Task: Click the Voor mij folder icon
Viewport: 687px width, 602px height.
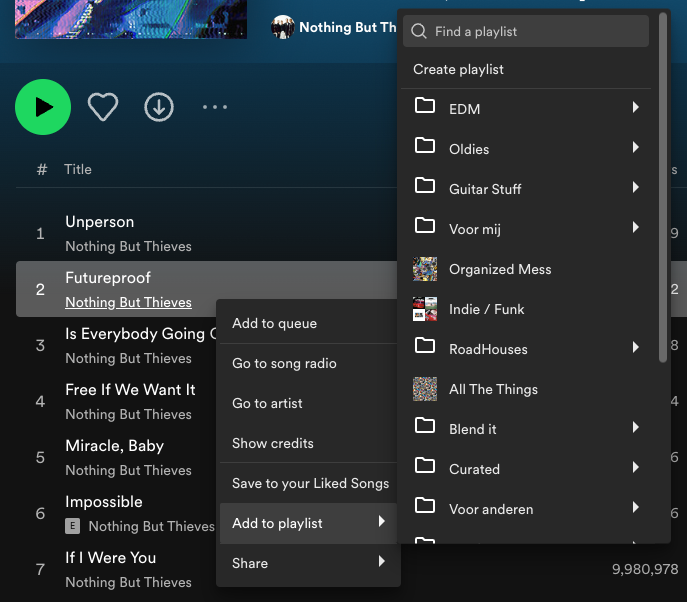Action: [425, 226]
